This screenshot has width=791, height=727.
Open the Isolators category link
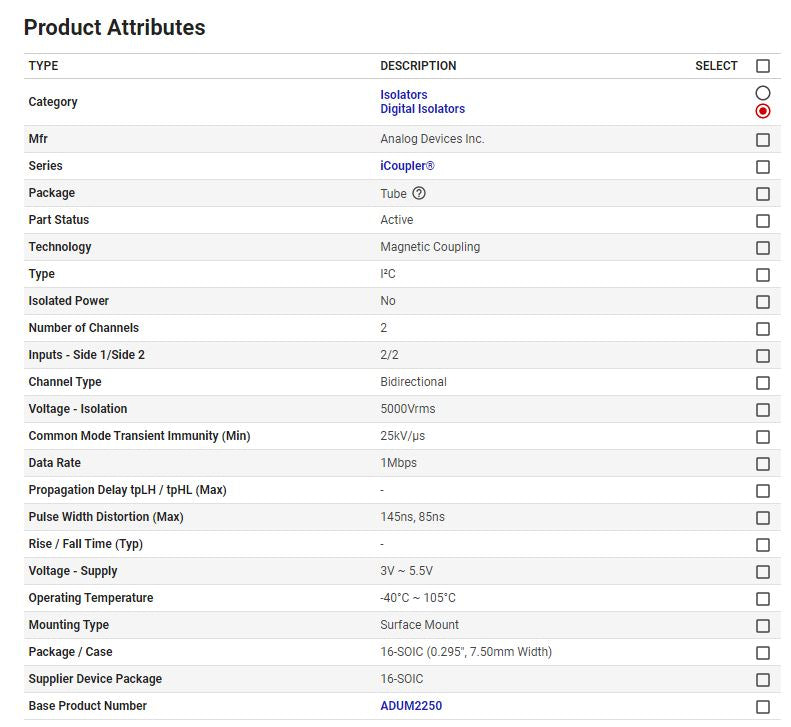pyautogui.click(x=403, y=95)
